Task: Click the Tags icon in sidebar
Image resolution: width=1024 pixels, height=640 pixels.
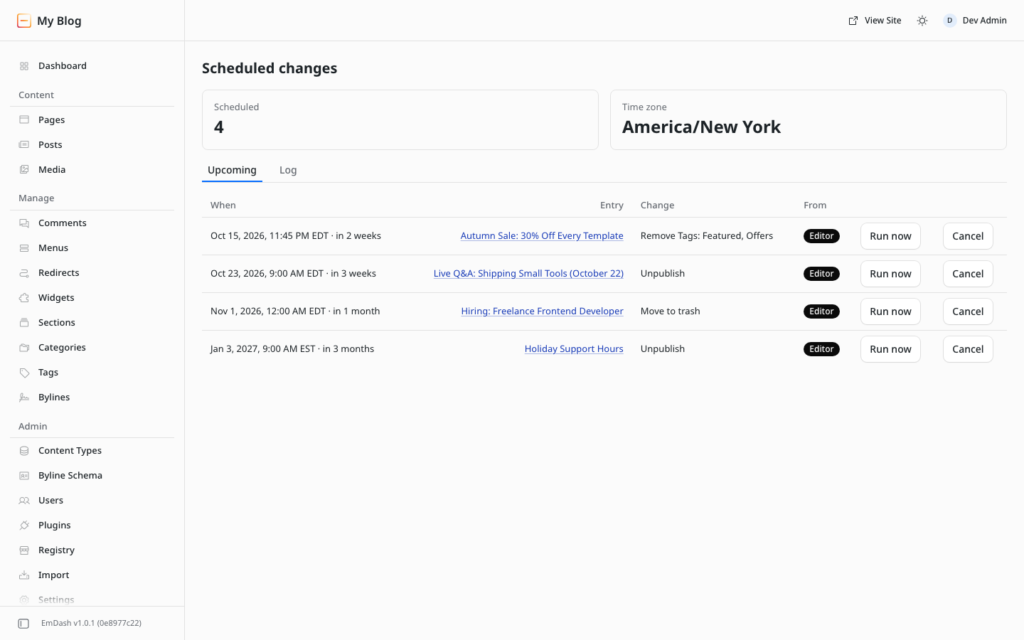Action: point(24,372)
